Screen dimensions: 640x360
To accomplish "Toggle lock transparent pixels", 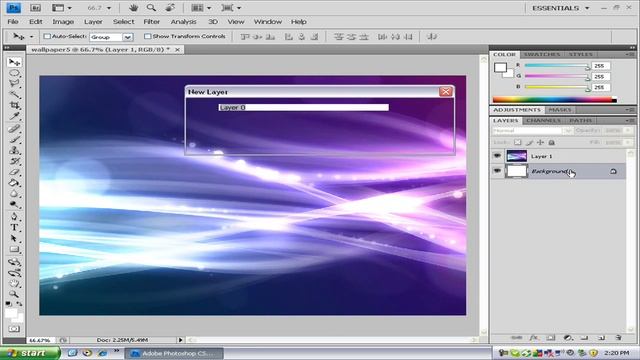I will pyautogui.click(x=518, y=142).
